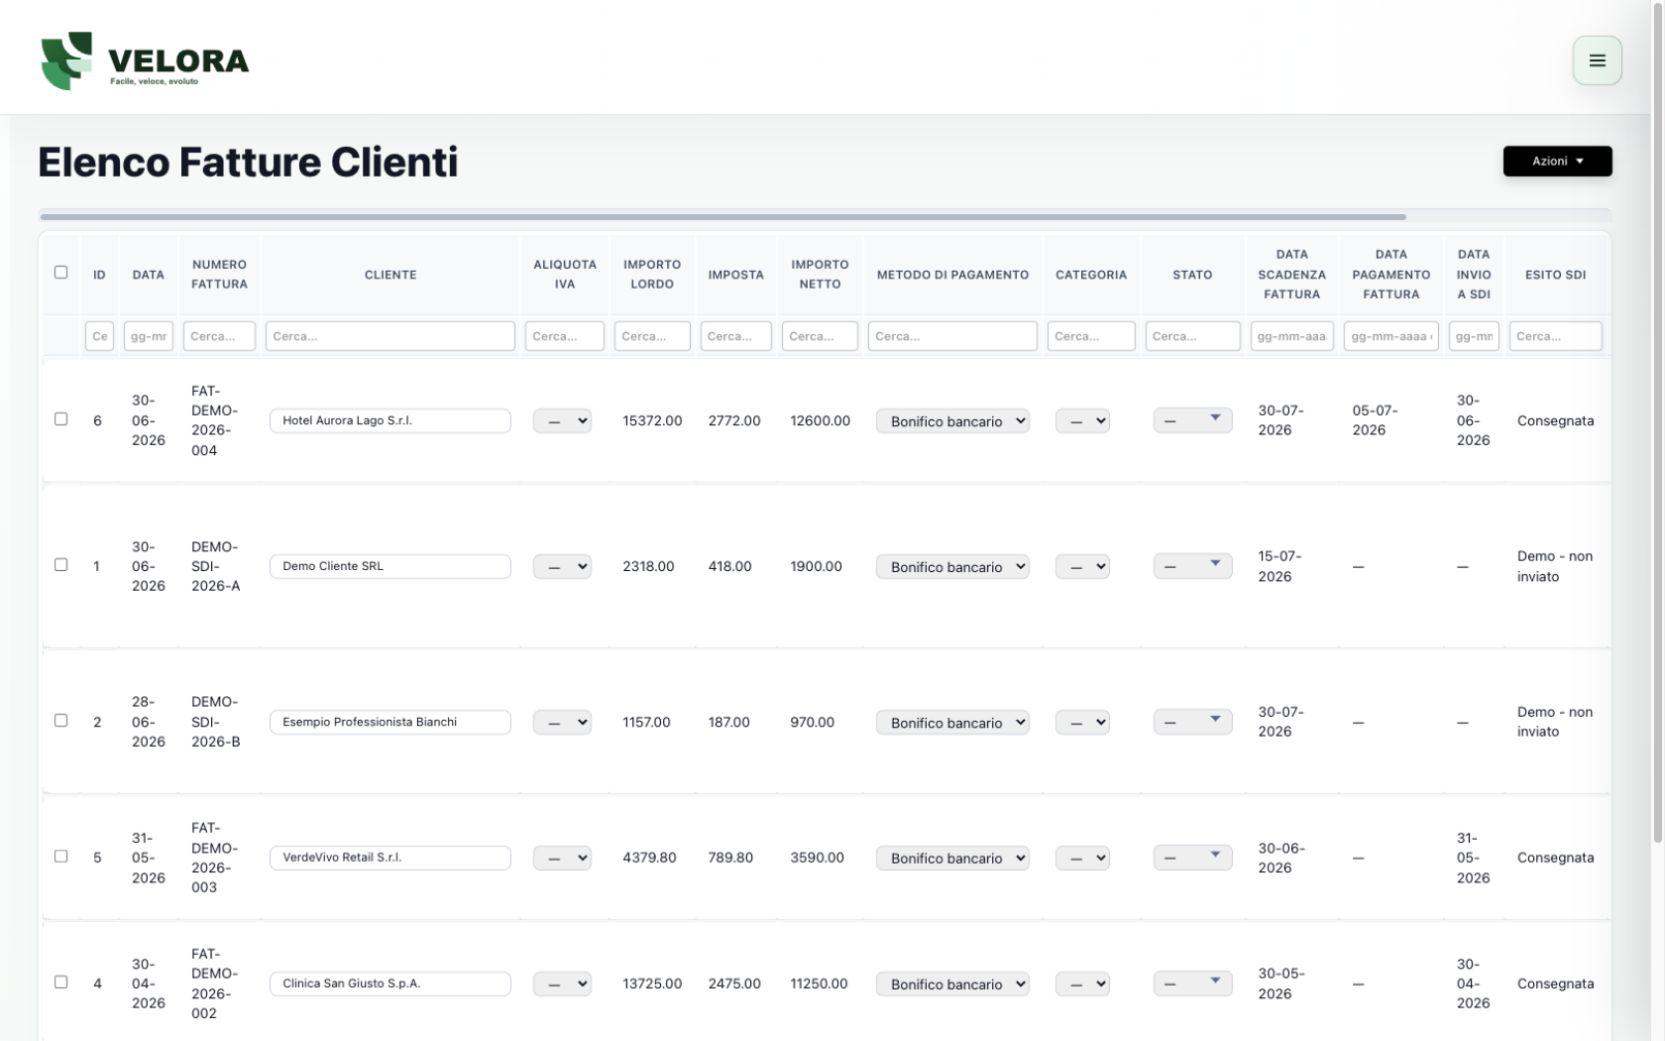
Task: Expand Stato dropdown for VerdeVivo Retail row
Action: [1192, 858]
